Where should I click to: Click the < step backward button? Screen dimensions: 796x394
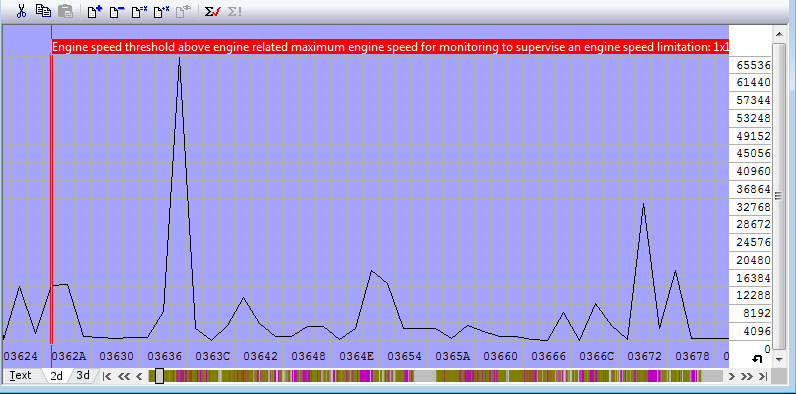pyautogui.click(x=139, y=376)
